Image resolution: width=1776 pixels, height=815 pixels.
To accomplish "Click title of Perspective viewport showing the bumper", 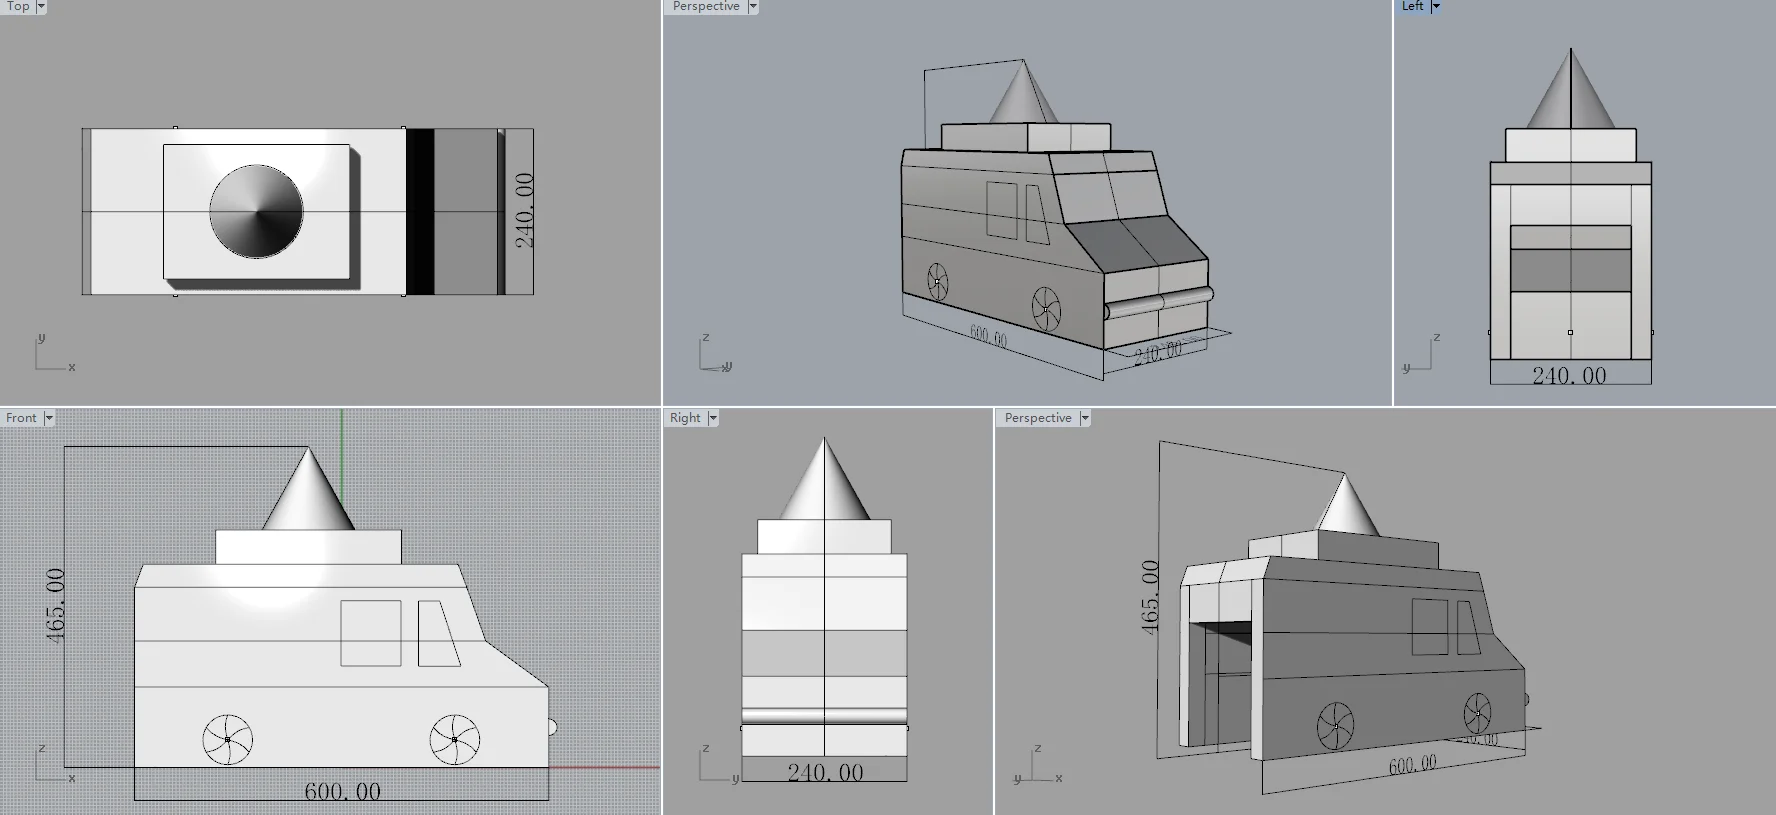I will 706,6.
